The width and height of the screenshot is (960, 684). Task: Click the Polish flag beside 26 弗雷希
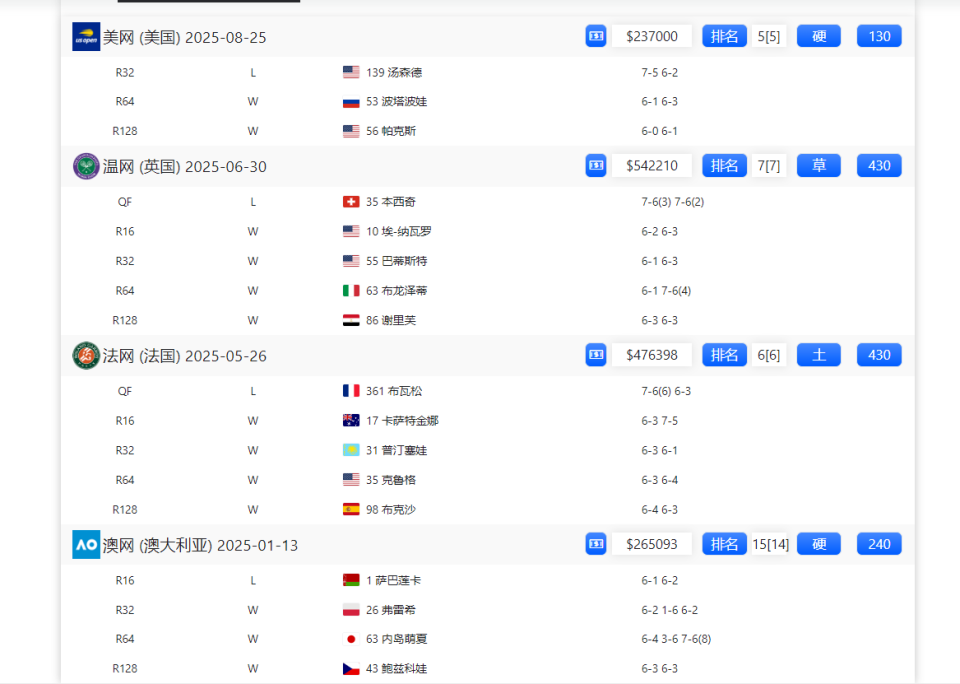[x=351, y=610]
